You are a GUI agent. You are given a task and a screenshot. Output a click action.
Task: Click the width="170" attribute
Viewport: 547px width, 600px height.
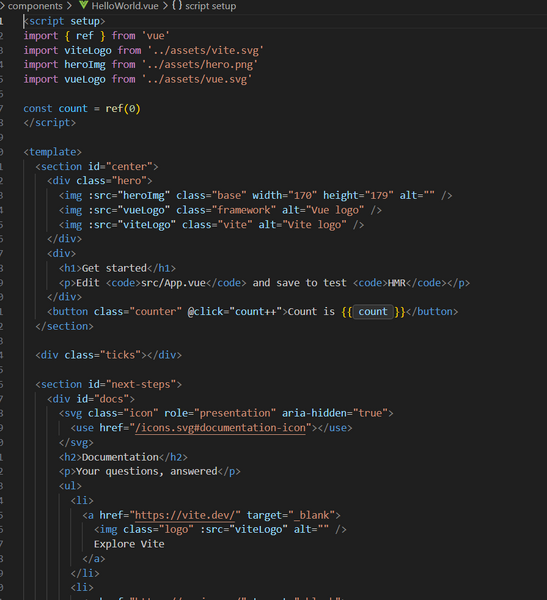click(x=284, y=195)
